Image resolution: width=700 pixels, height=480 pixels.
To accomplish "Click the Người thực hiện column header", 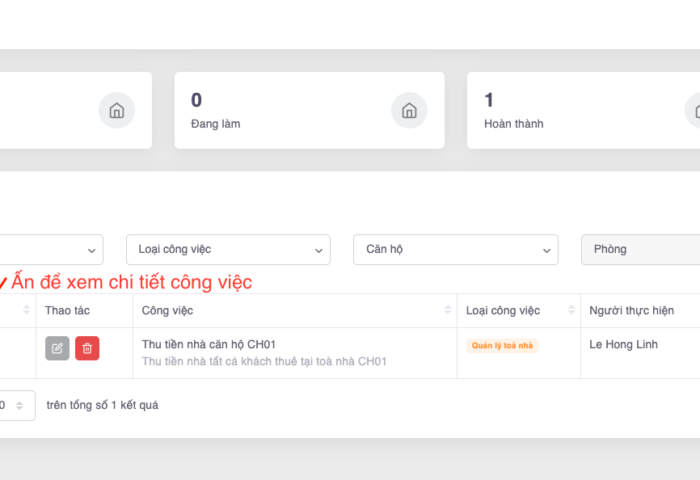I will (x=632, y=311).
